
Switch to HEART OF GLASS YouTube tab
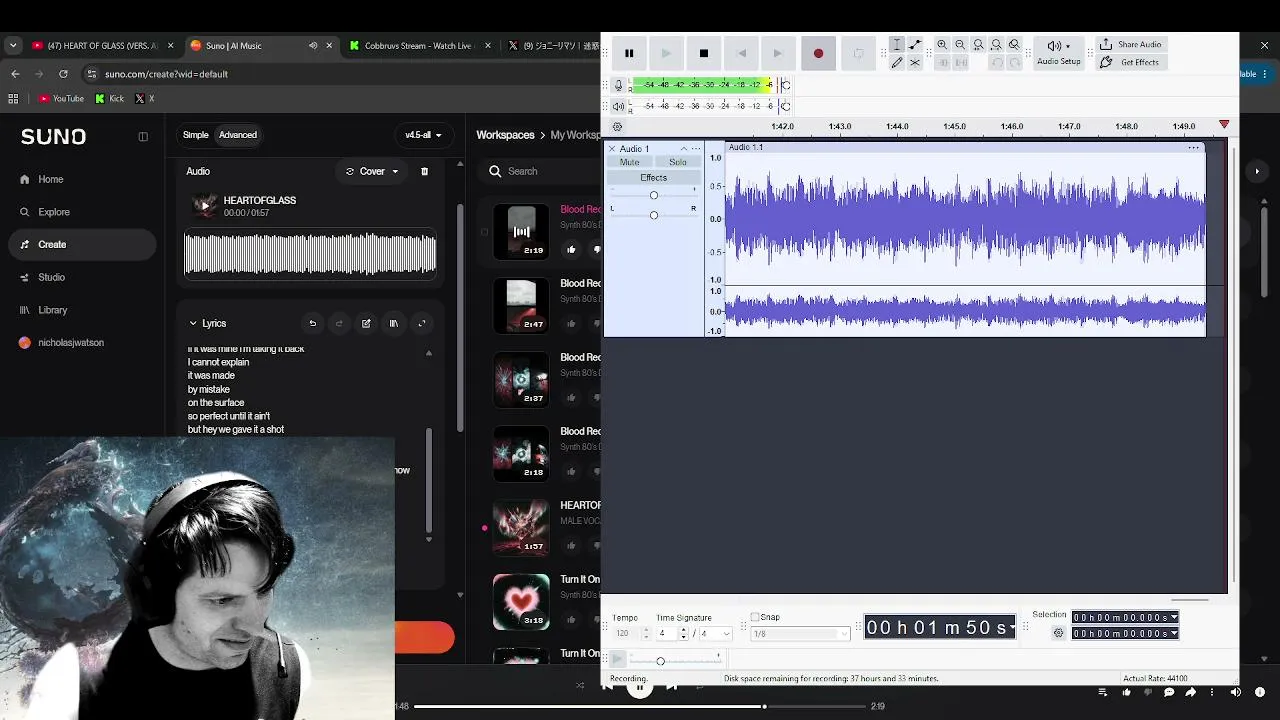tap(101, 45)
